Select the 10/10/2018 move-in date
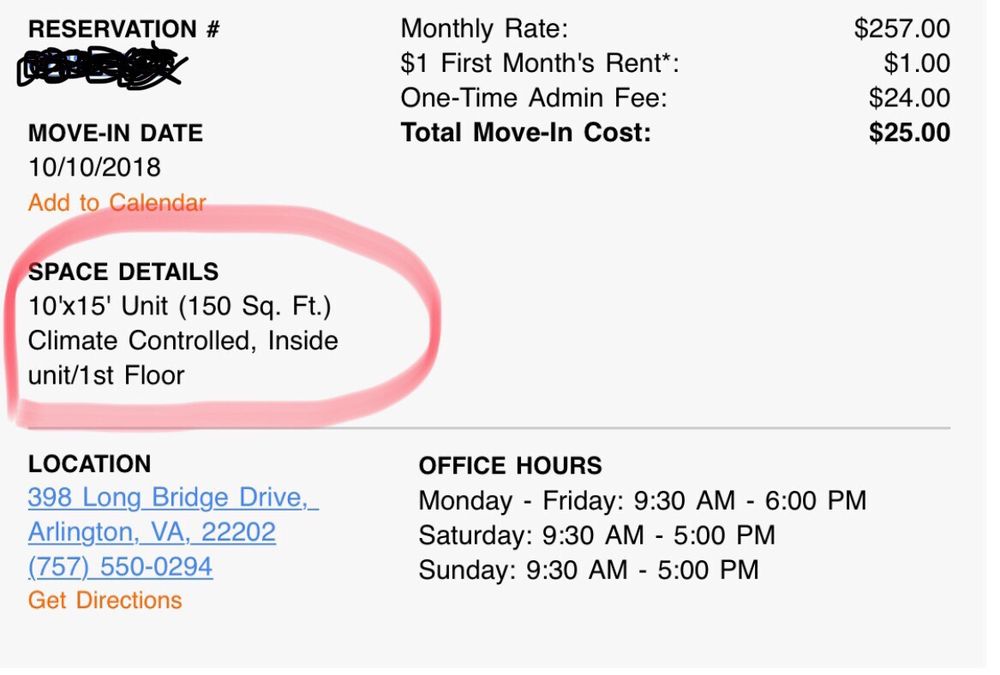 point(94,167)
